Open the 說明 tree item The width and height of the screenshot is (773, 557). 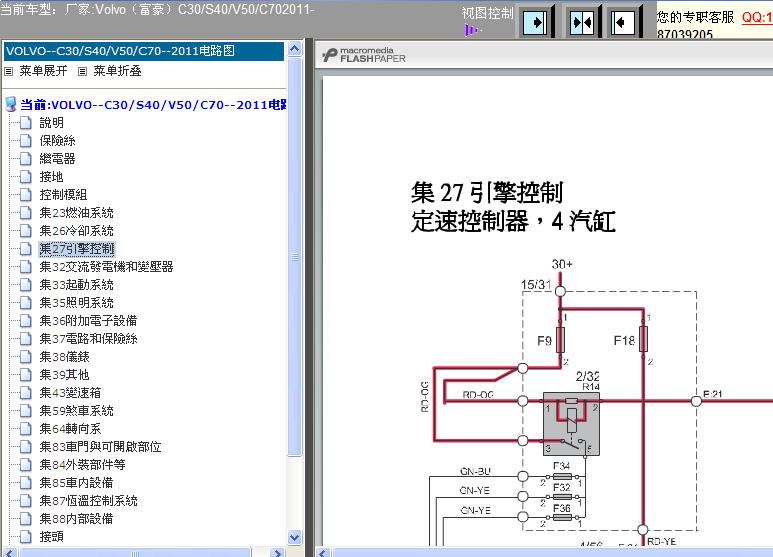coord(52,123)
